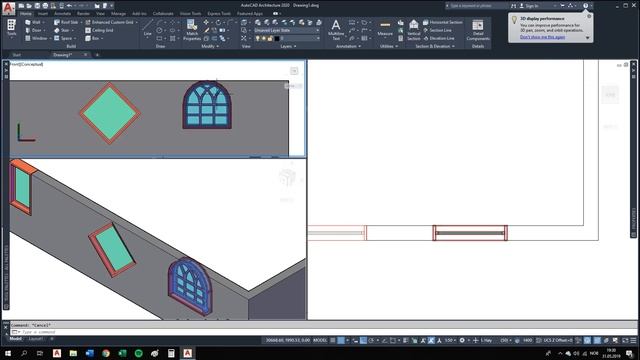Viewport: 640px width, 360px height.
Task: Toggle clean screen icon in status bar
Action: [x=625, y=340]
